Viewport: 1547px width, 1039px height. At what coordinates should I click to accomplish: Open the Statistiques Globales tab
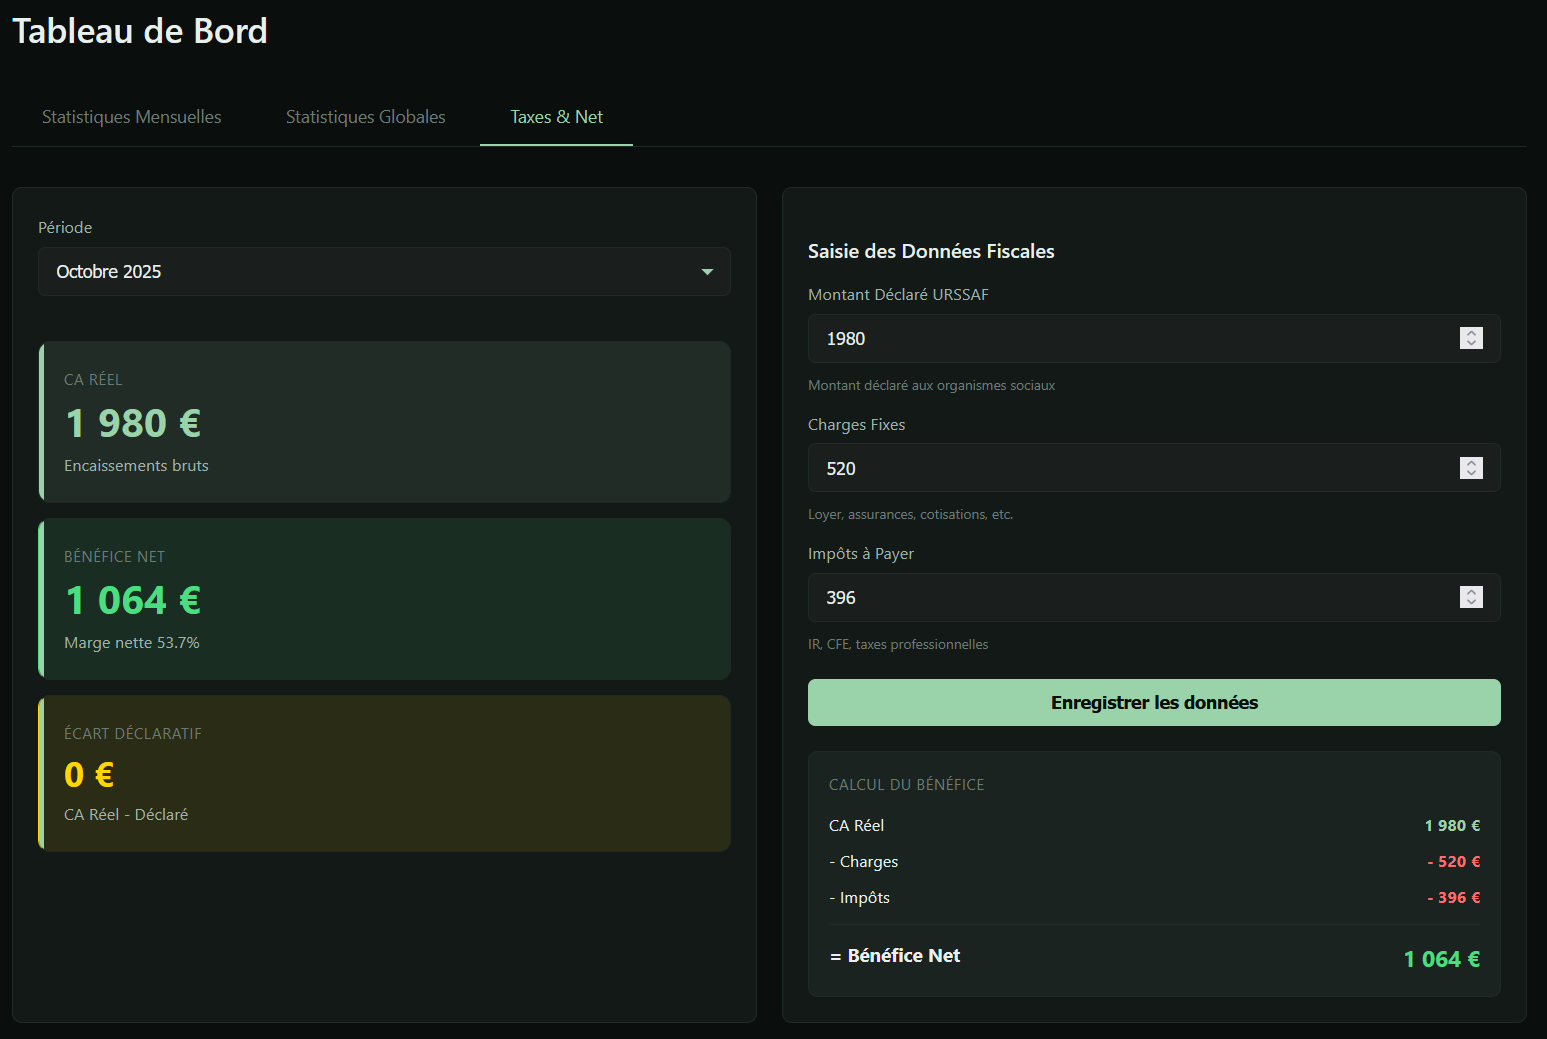pyautogui.click(x=365, y=117)
